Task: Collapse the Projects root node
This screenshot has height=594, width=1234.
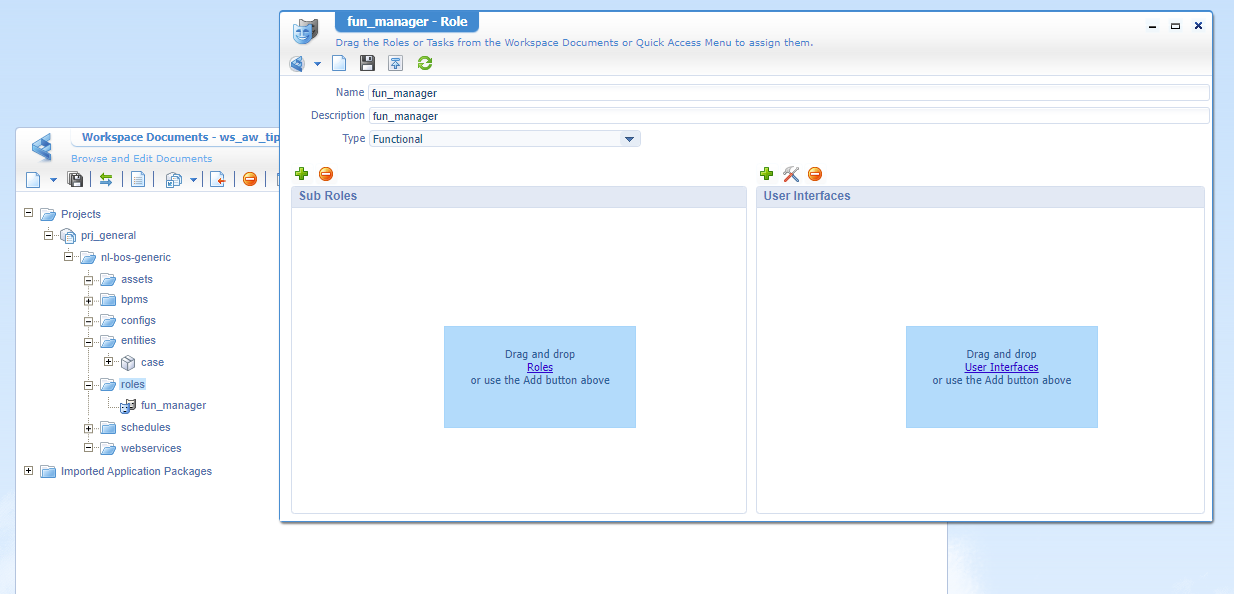Action: click(x=29, y=214)
